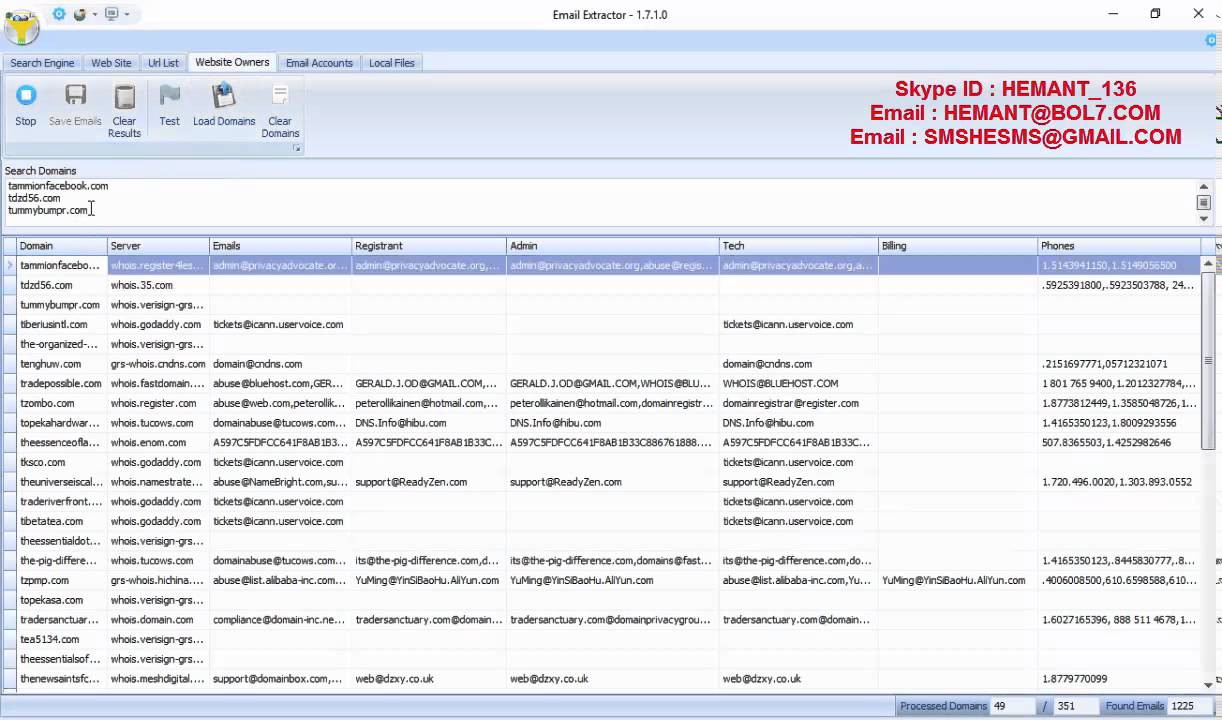Click the user avatar icon in title bar

coord(80,14)
